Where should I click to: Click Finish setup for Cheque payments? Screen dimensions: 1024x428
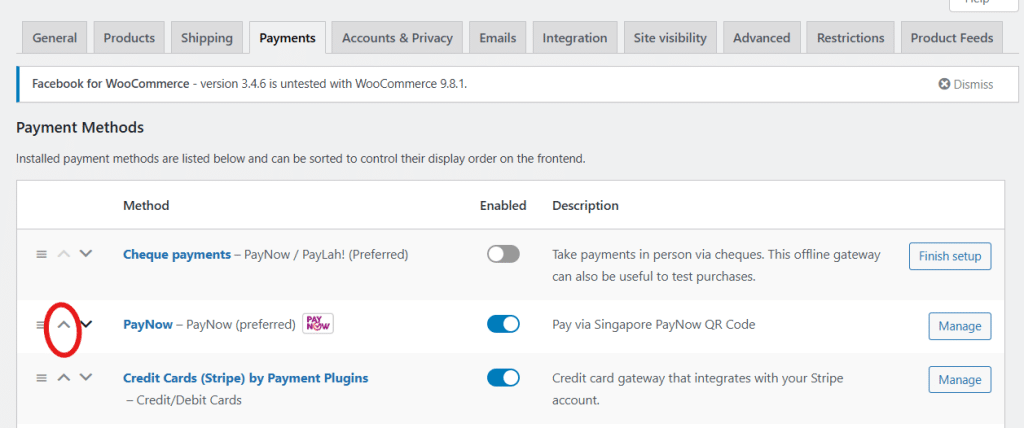949,256
